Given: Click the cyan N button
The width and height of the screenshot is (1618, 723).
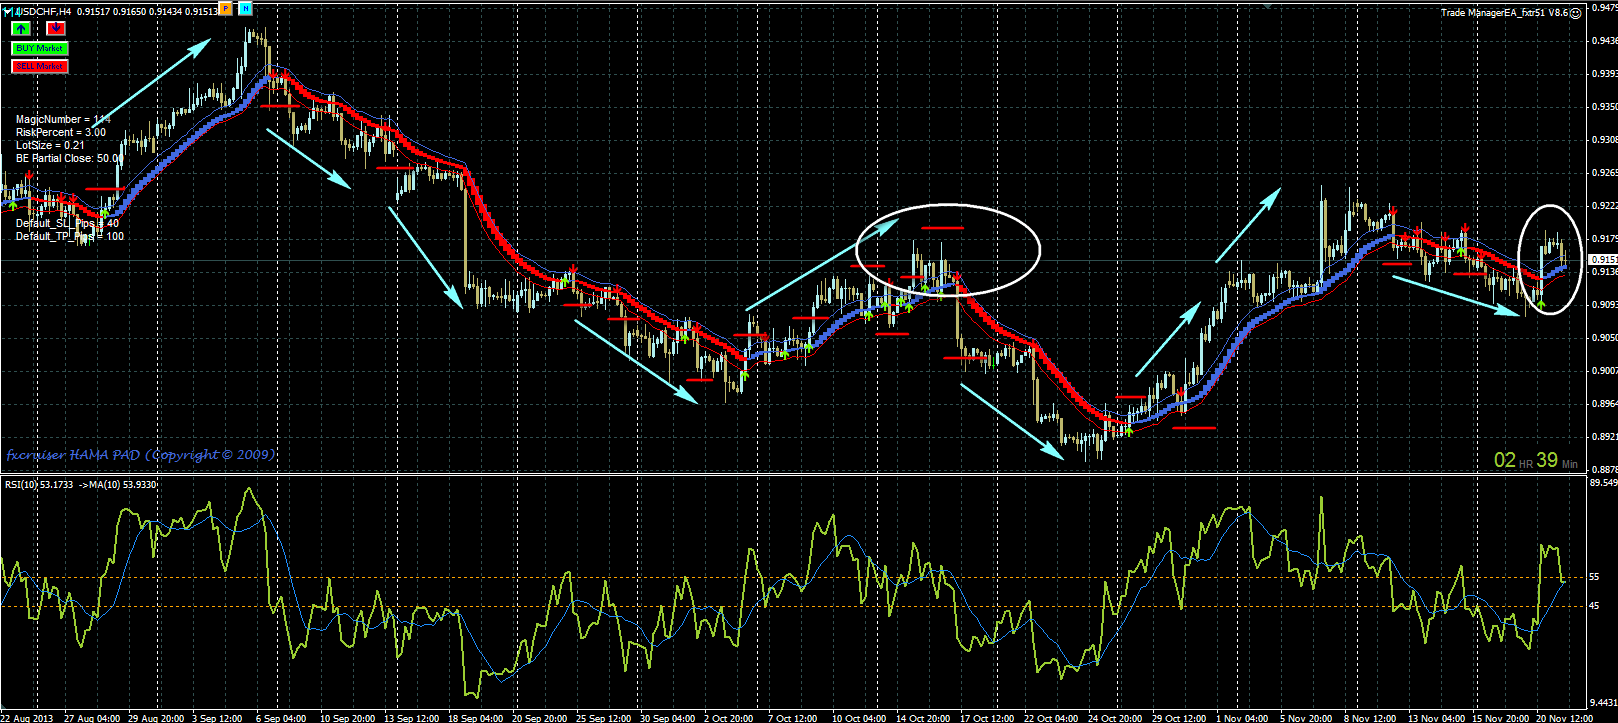Looking at the screenshot, I should (x=246, y=9).
